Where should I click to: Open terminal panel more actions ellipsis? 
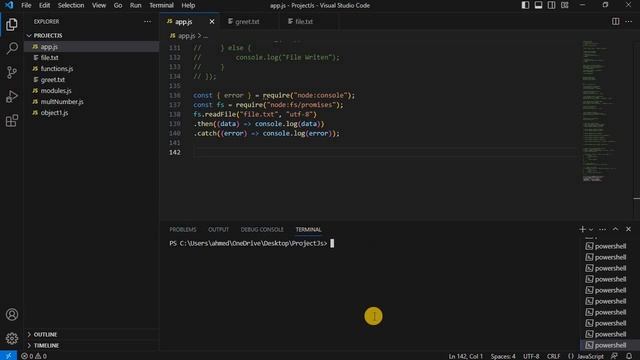tap(602, 229)
